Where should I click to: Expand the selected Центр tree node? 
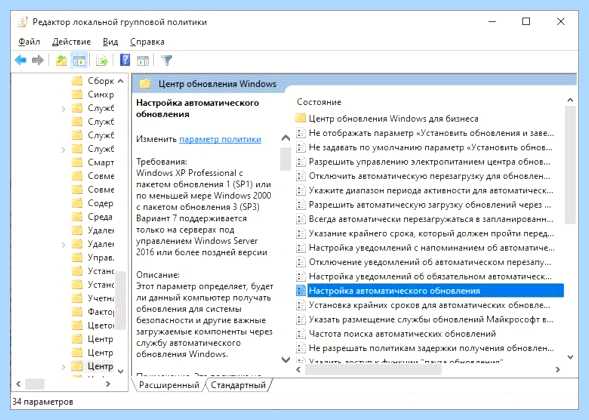63,367
